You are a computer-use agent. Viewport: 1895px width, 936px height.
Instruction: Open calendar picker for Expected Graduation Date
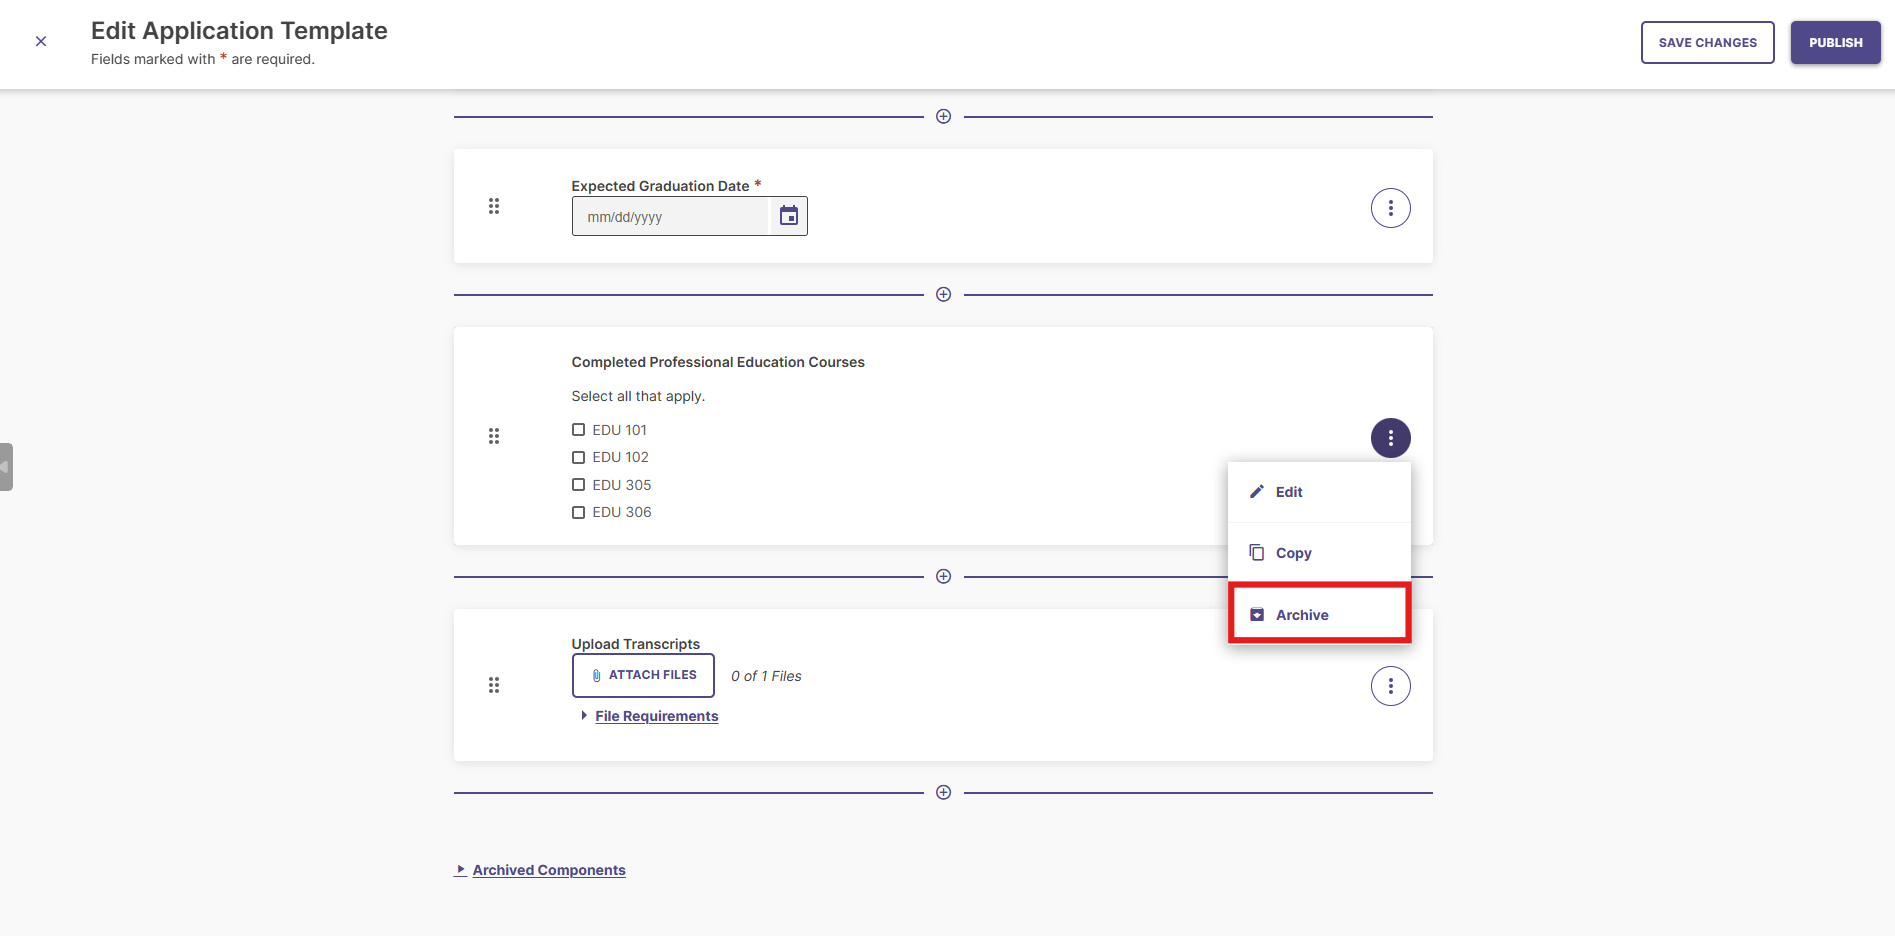(789, 216)
